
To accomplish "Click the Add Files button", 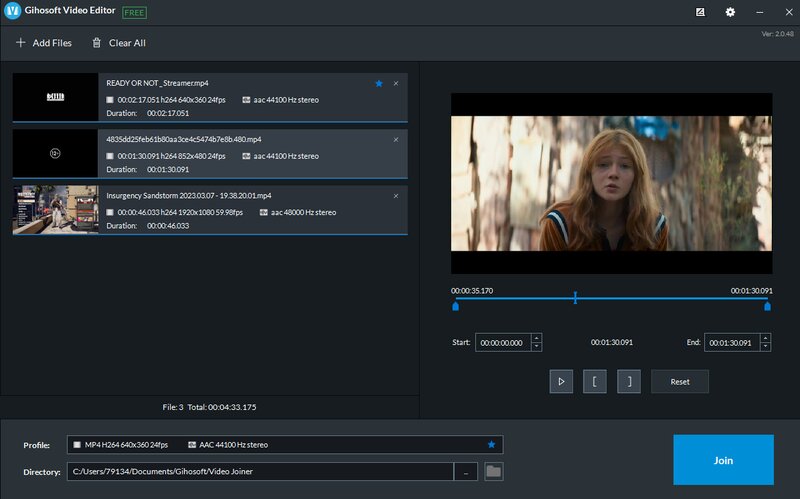I will point(44,43).
